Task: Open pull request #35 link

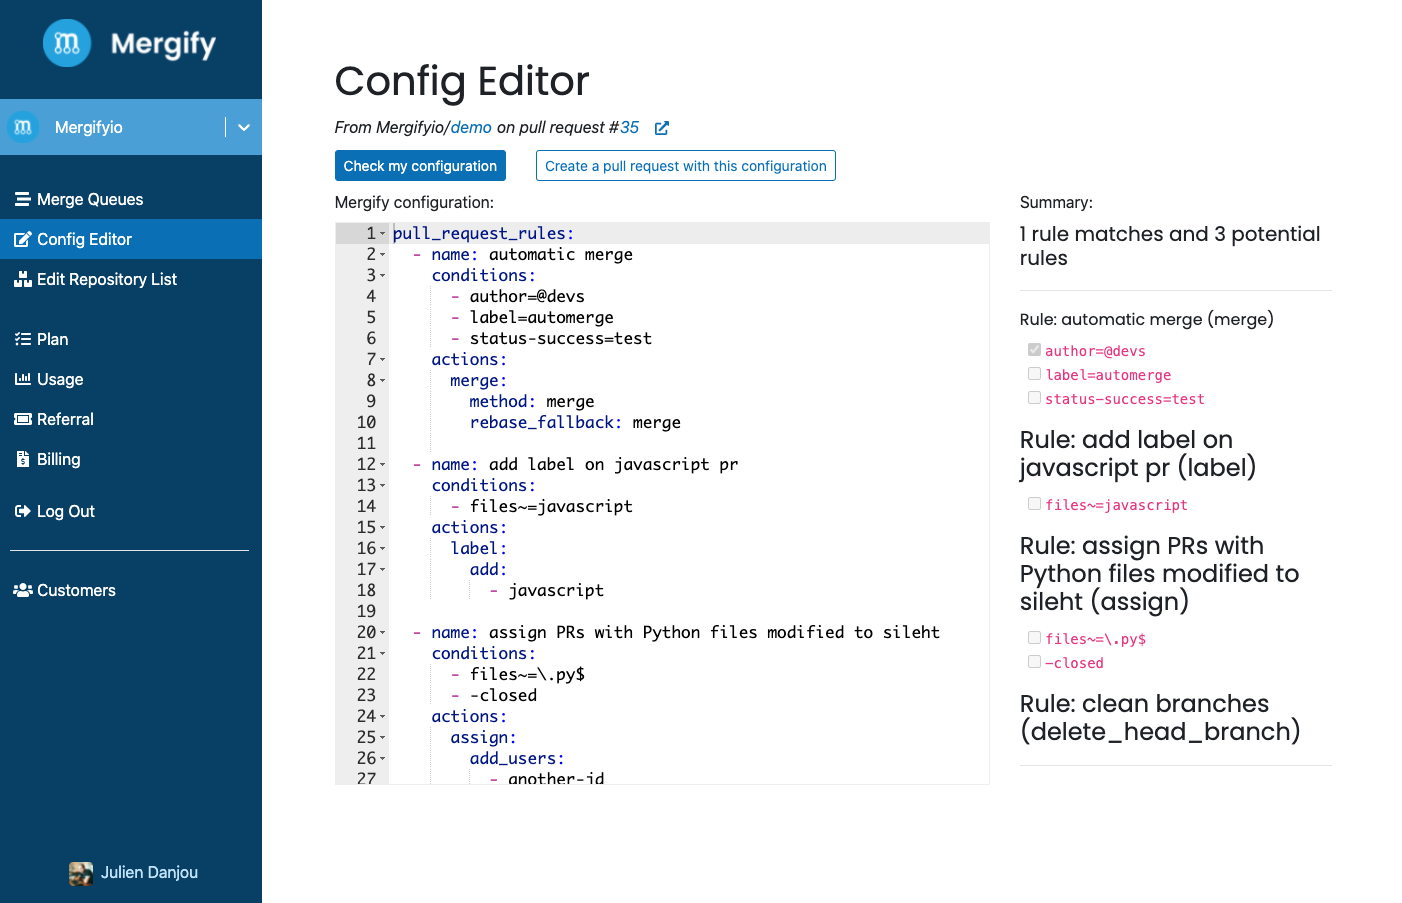Action: coord(629,127)
